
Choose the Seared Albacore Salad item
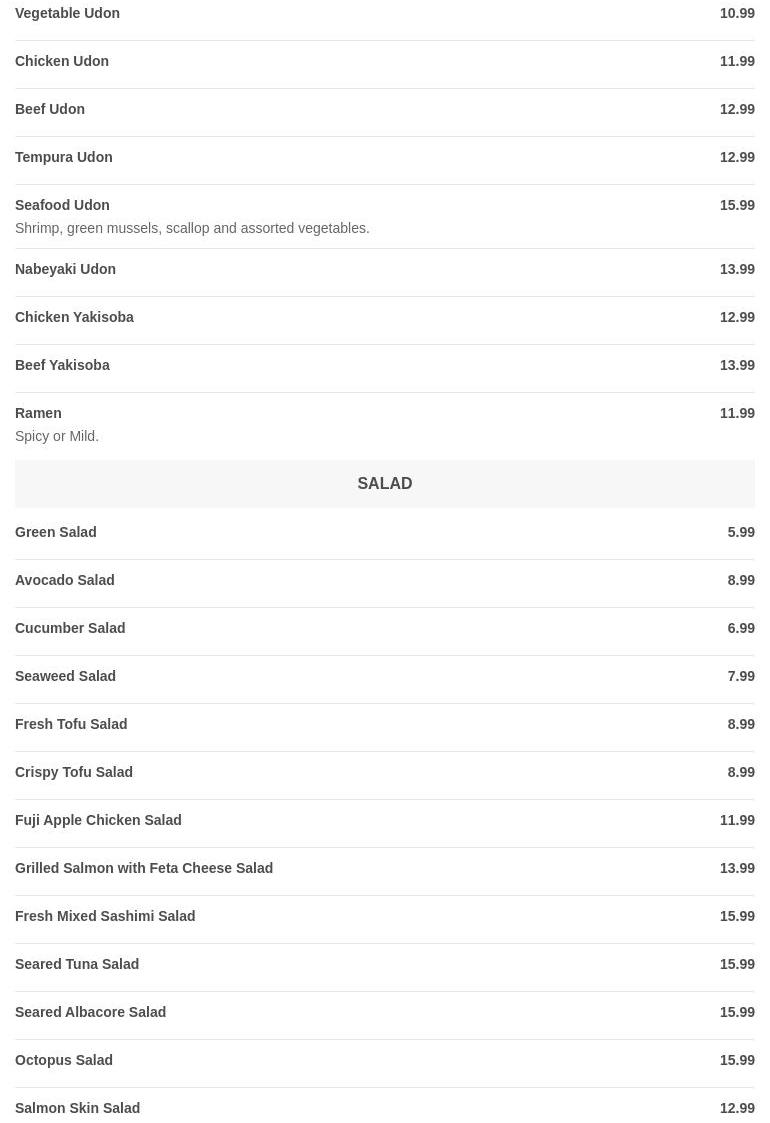[x=90, y=1012]
